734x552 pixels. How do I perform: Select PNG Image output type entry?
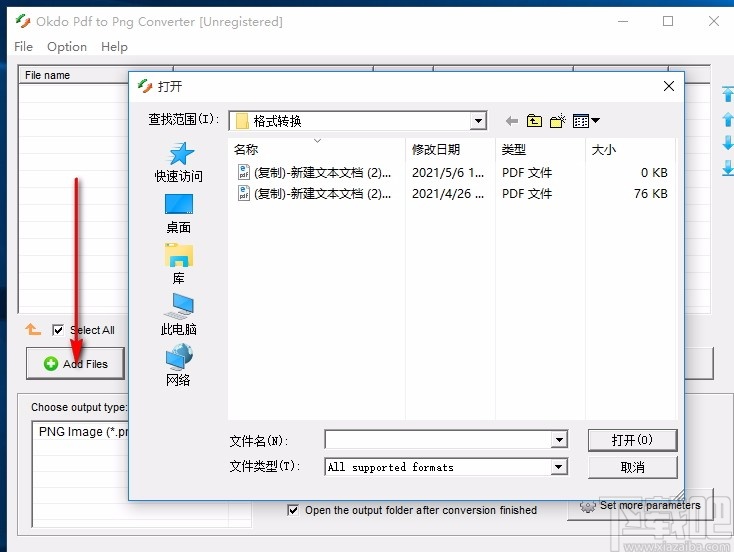(83, 432)
